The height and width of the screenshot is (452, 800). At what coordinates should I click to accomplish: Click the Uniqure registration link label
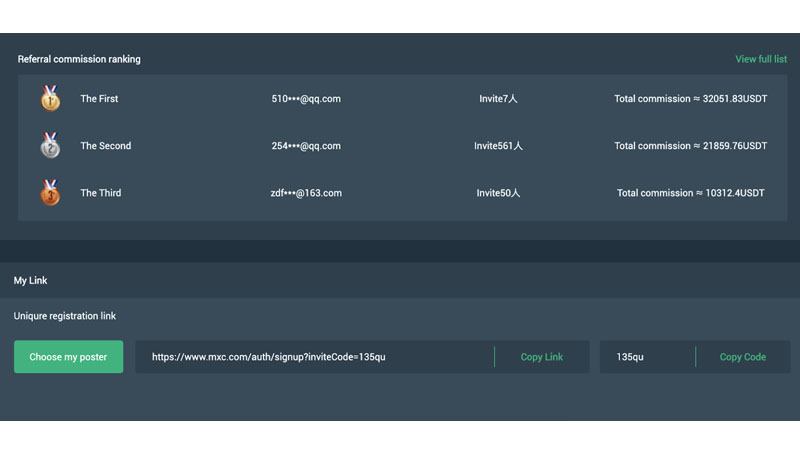tap(65, 316)
